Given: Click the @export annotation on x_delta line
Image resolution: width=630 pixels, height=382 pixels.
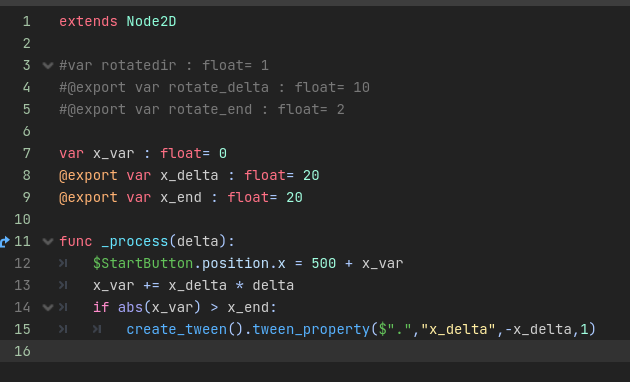Looking at the screenshot, I should coord(88,176).
